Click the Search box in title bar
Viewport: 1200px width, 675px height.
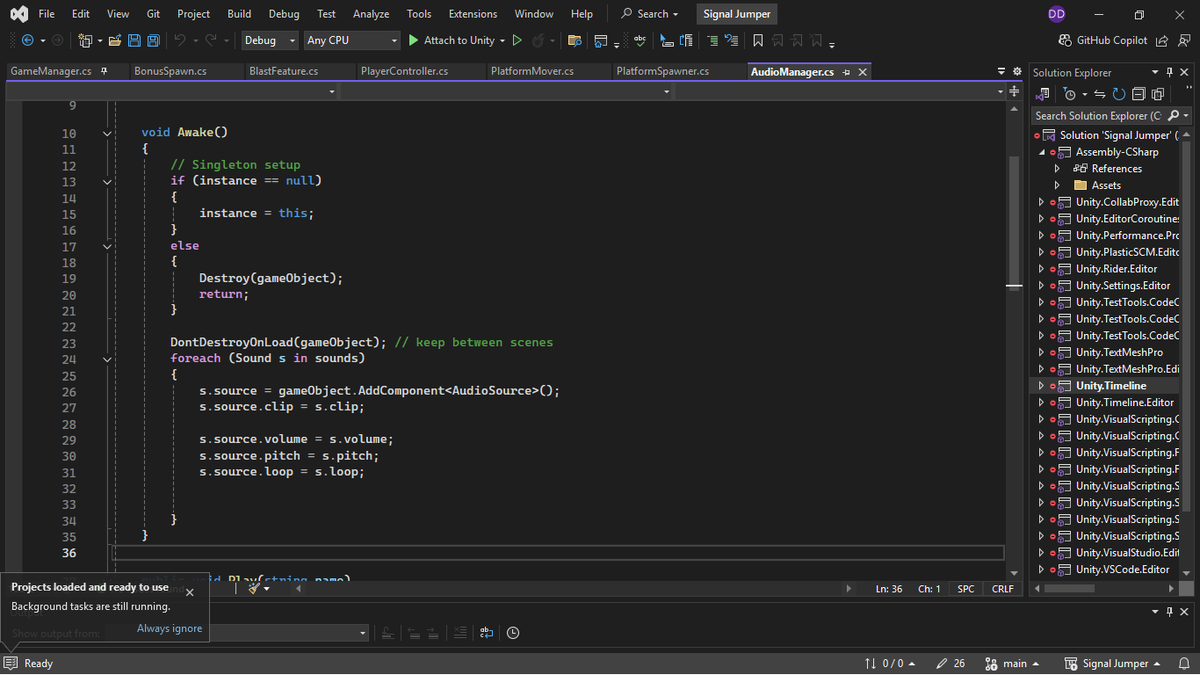pyautogui.click(x=649, y=14)
